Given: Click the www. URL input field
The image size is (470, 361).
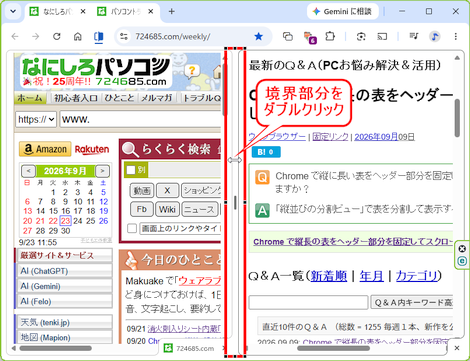Looking at the screenshot, I should 141,119.
